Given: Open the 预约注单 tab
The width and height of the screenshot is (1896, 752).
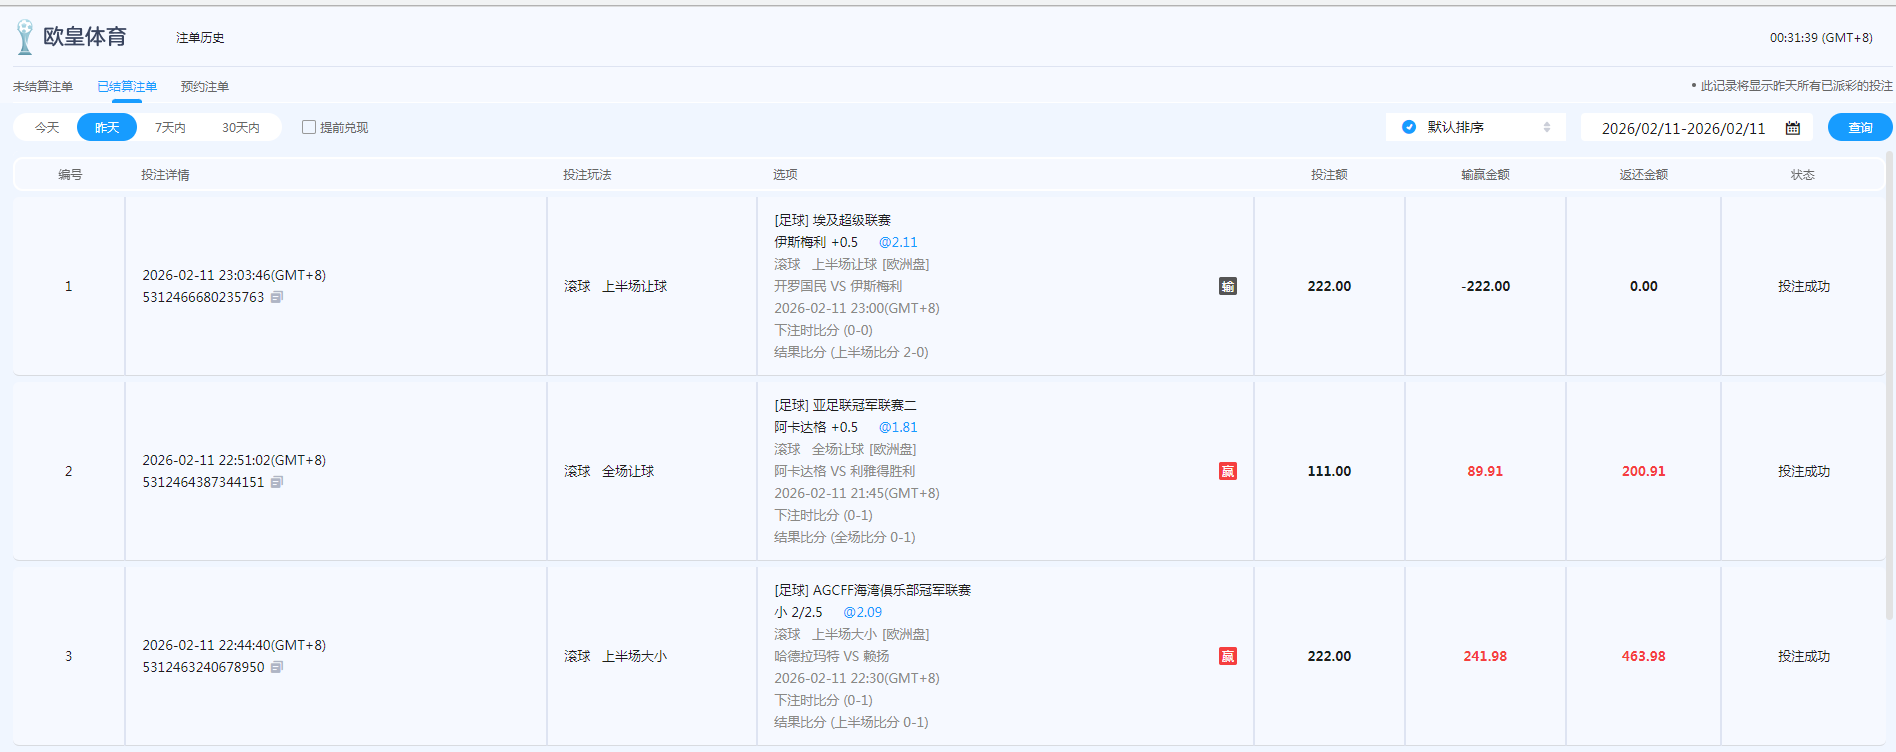Looking at the screenshot, I should pos(205,86).
